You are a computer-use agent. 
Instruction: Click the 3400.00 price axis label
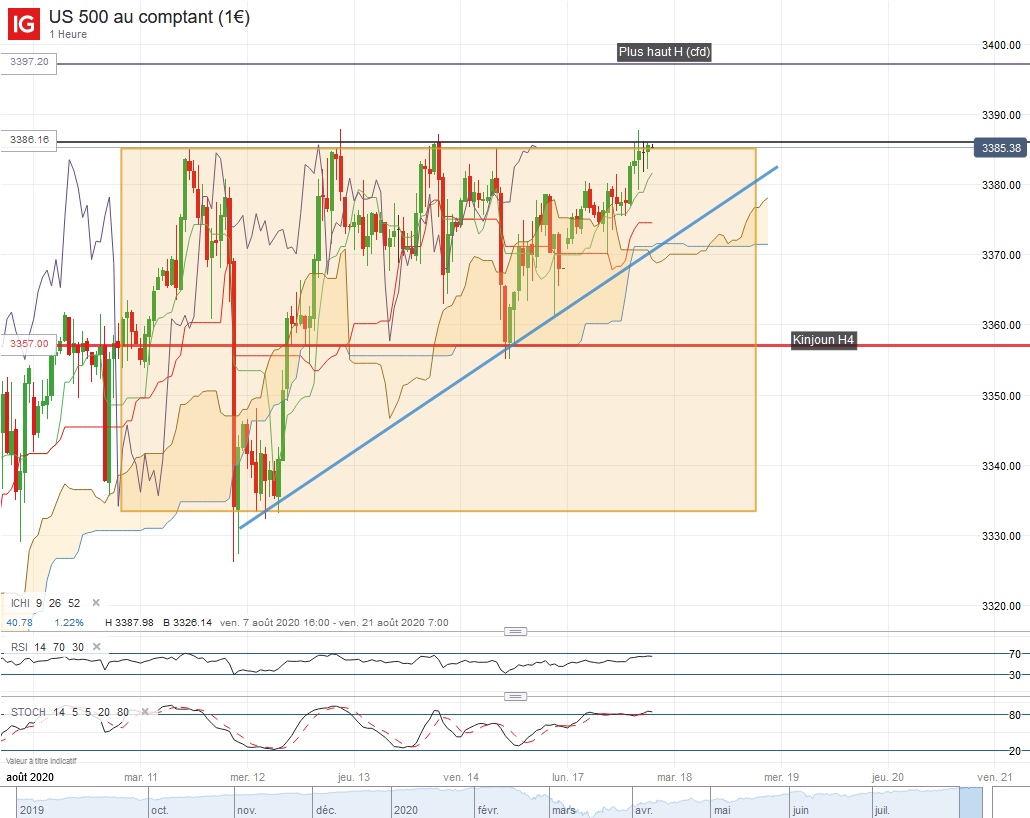[1001, 45]
